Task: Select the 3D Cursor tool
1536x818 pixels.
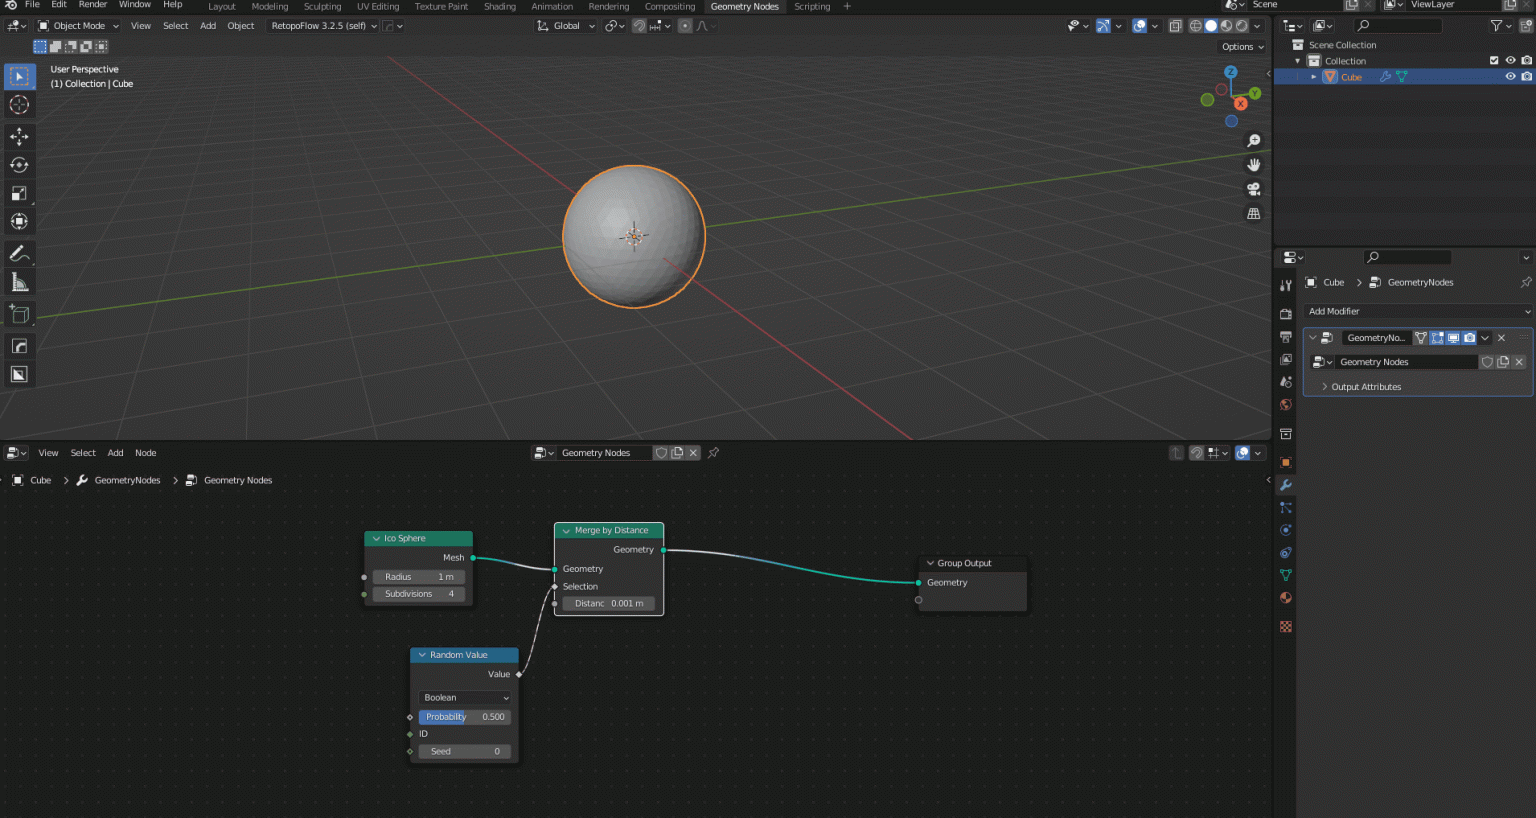Action: coord(19,104)
